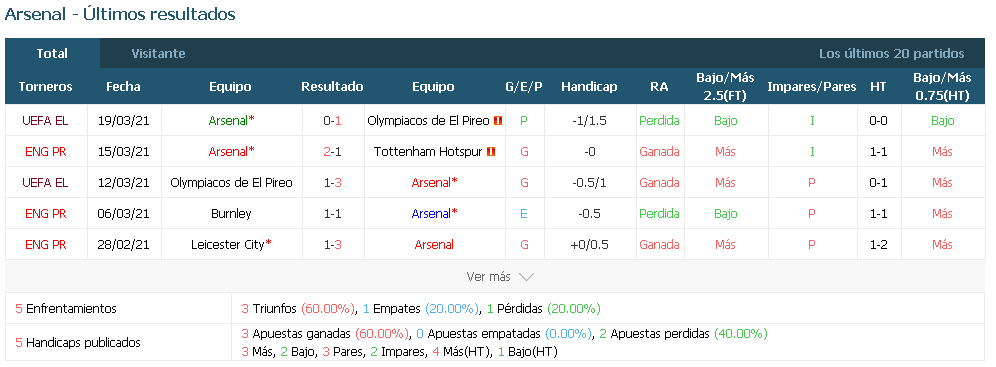
Task: Open UEFA EL tournament in first row
Action: click(45, 121)
